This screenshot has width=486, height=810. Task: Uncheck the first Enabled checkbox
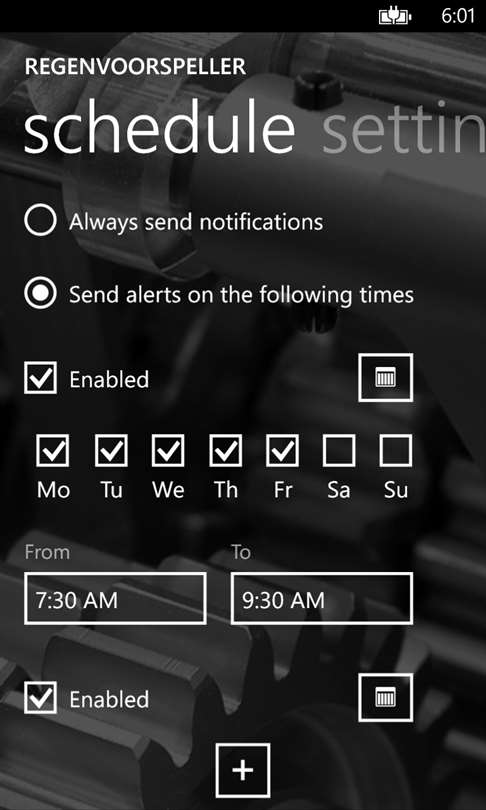coord(40,378)
